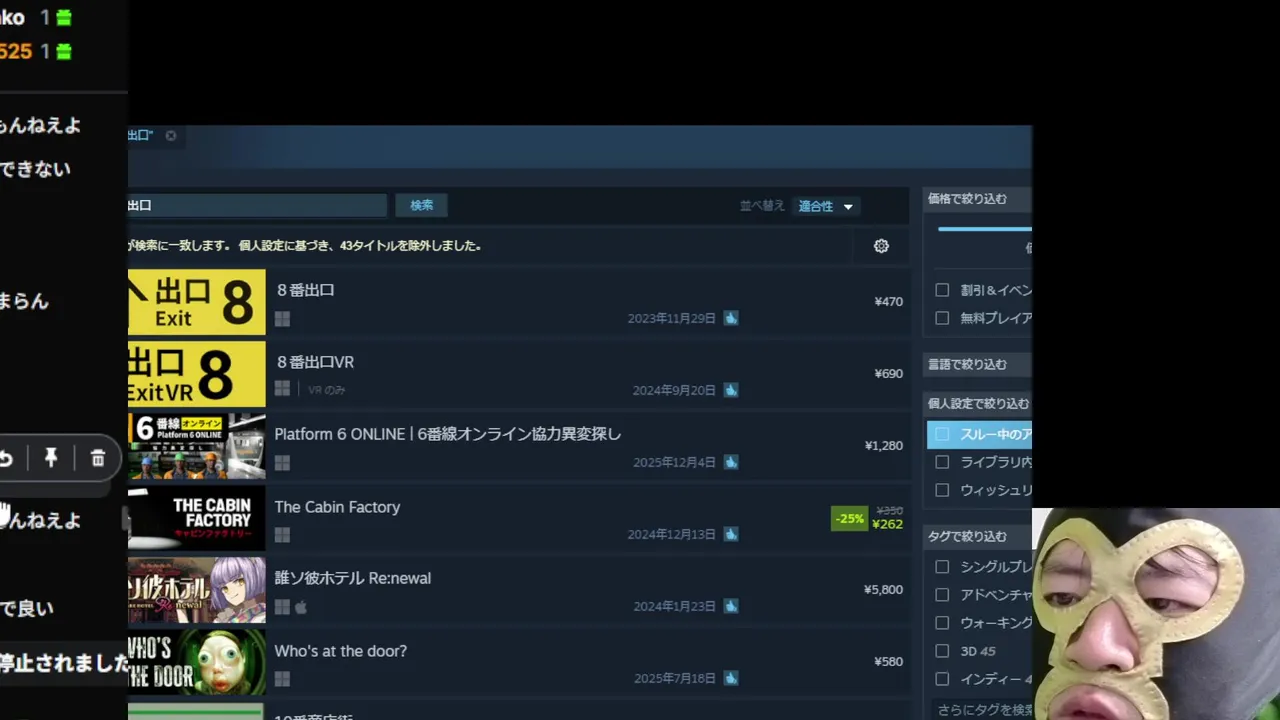
Task: Click the ¥5,800 price
Action: coord(884,589)
